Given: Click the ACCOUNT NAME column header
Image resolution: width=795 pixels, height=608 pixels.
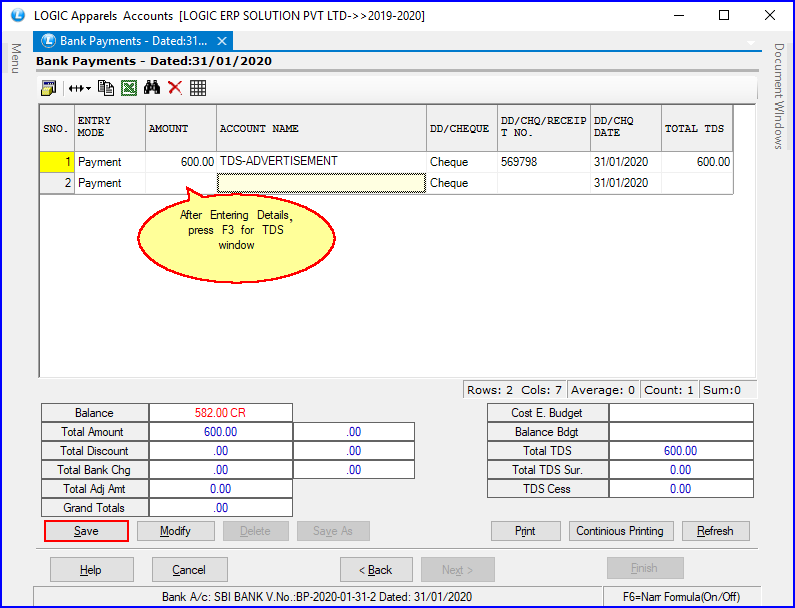Looking at the screenshot, I should pyautogui.click(x=321, y=128).
